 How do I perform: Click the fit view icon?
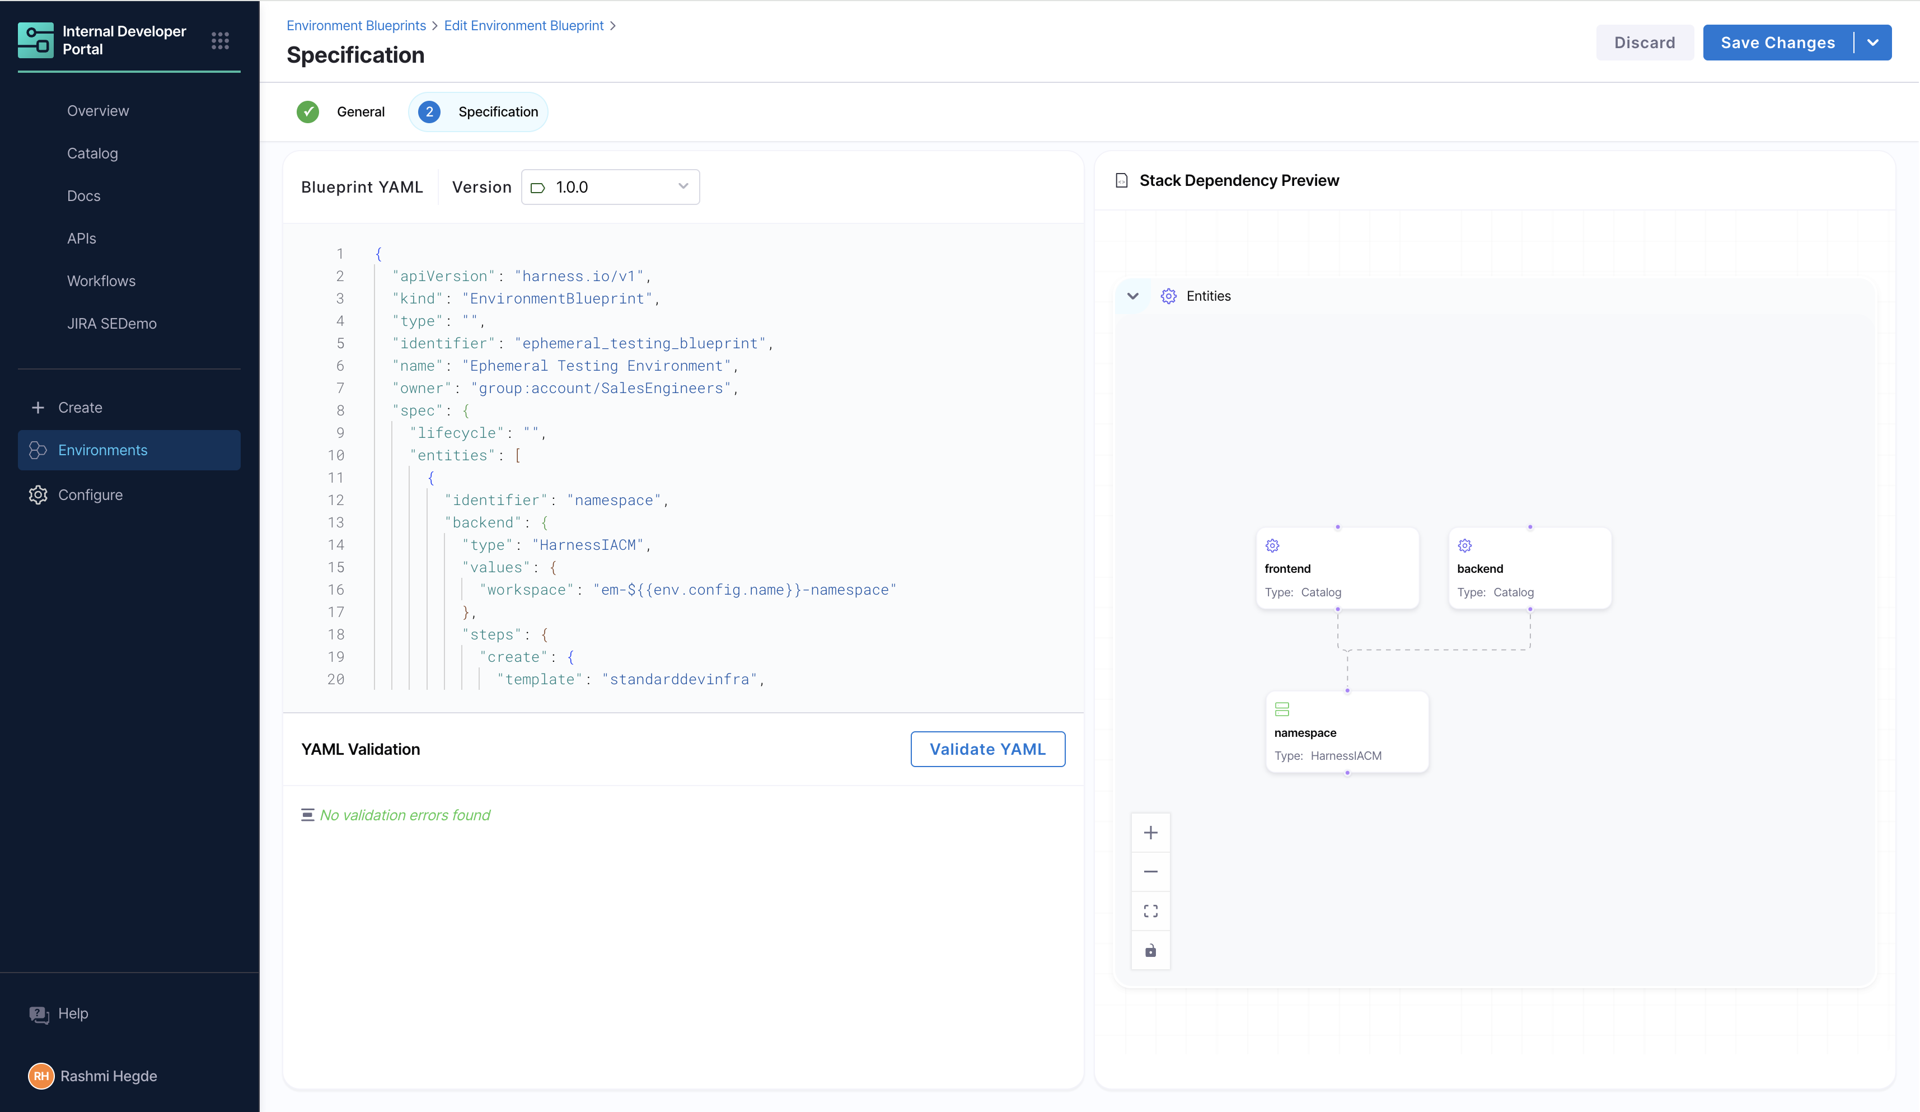coord(1151,911)
